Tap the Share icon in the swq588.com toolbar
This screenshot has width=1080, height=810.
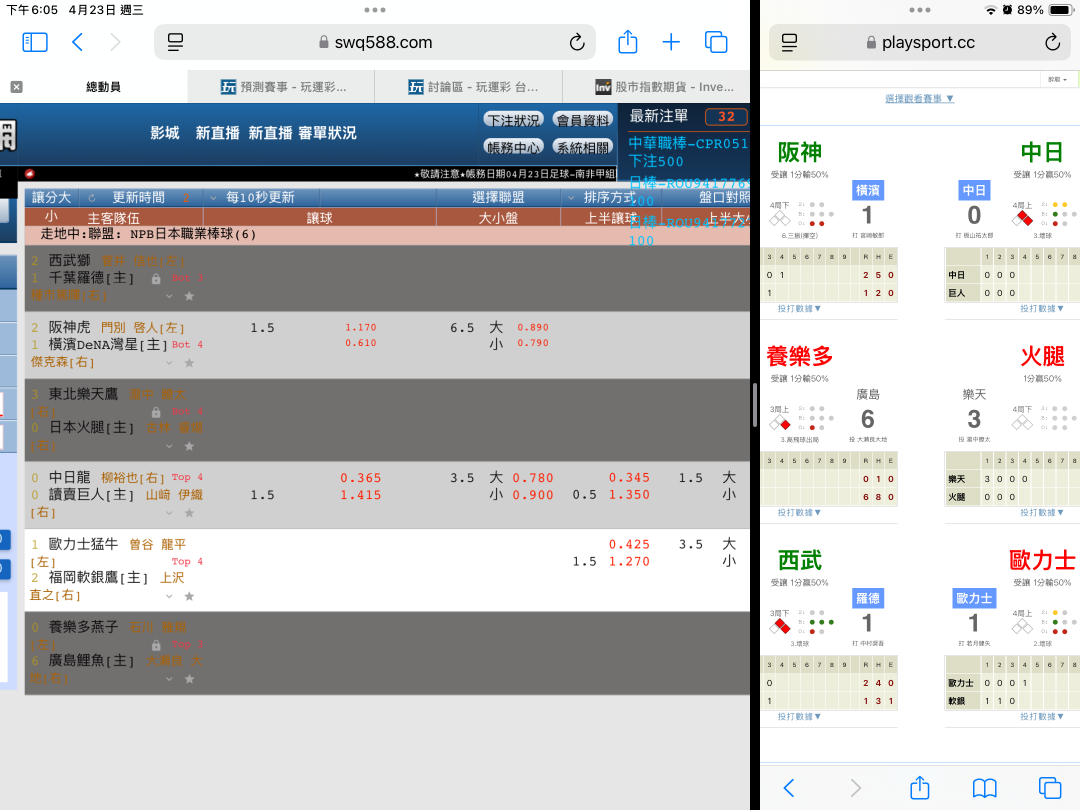(x=627, y=42)
